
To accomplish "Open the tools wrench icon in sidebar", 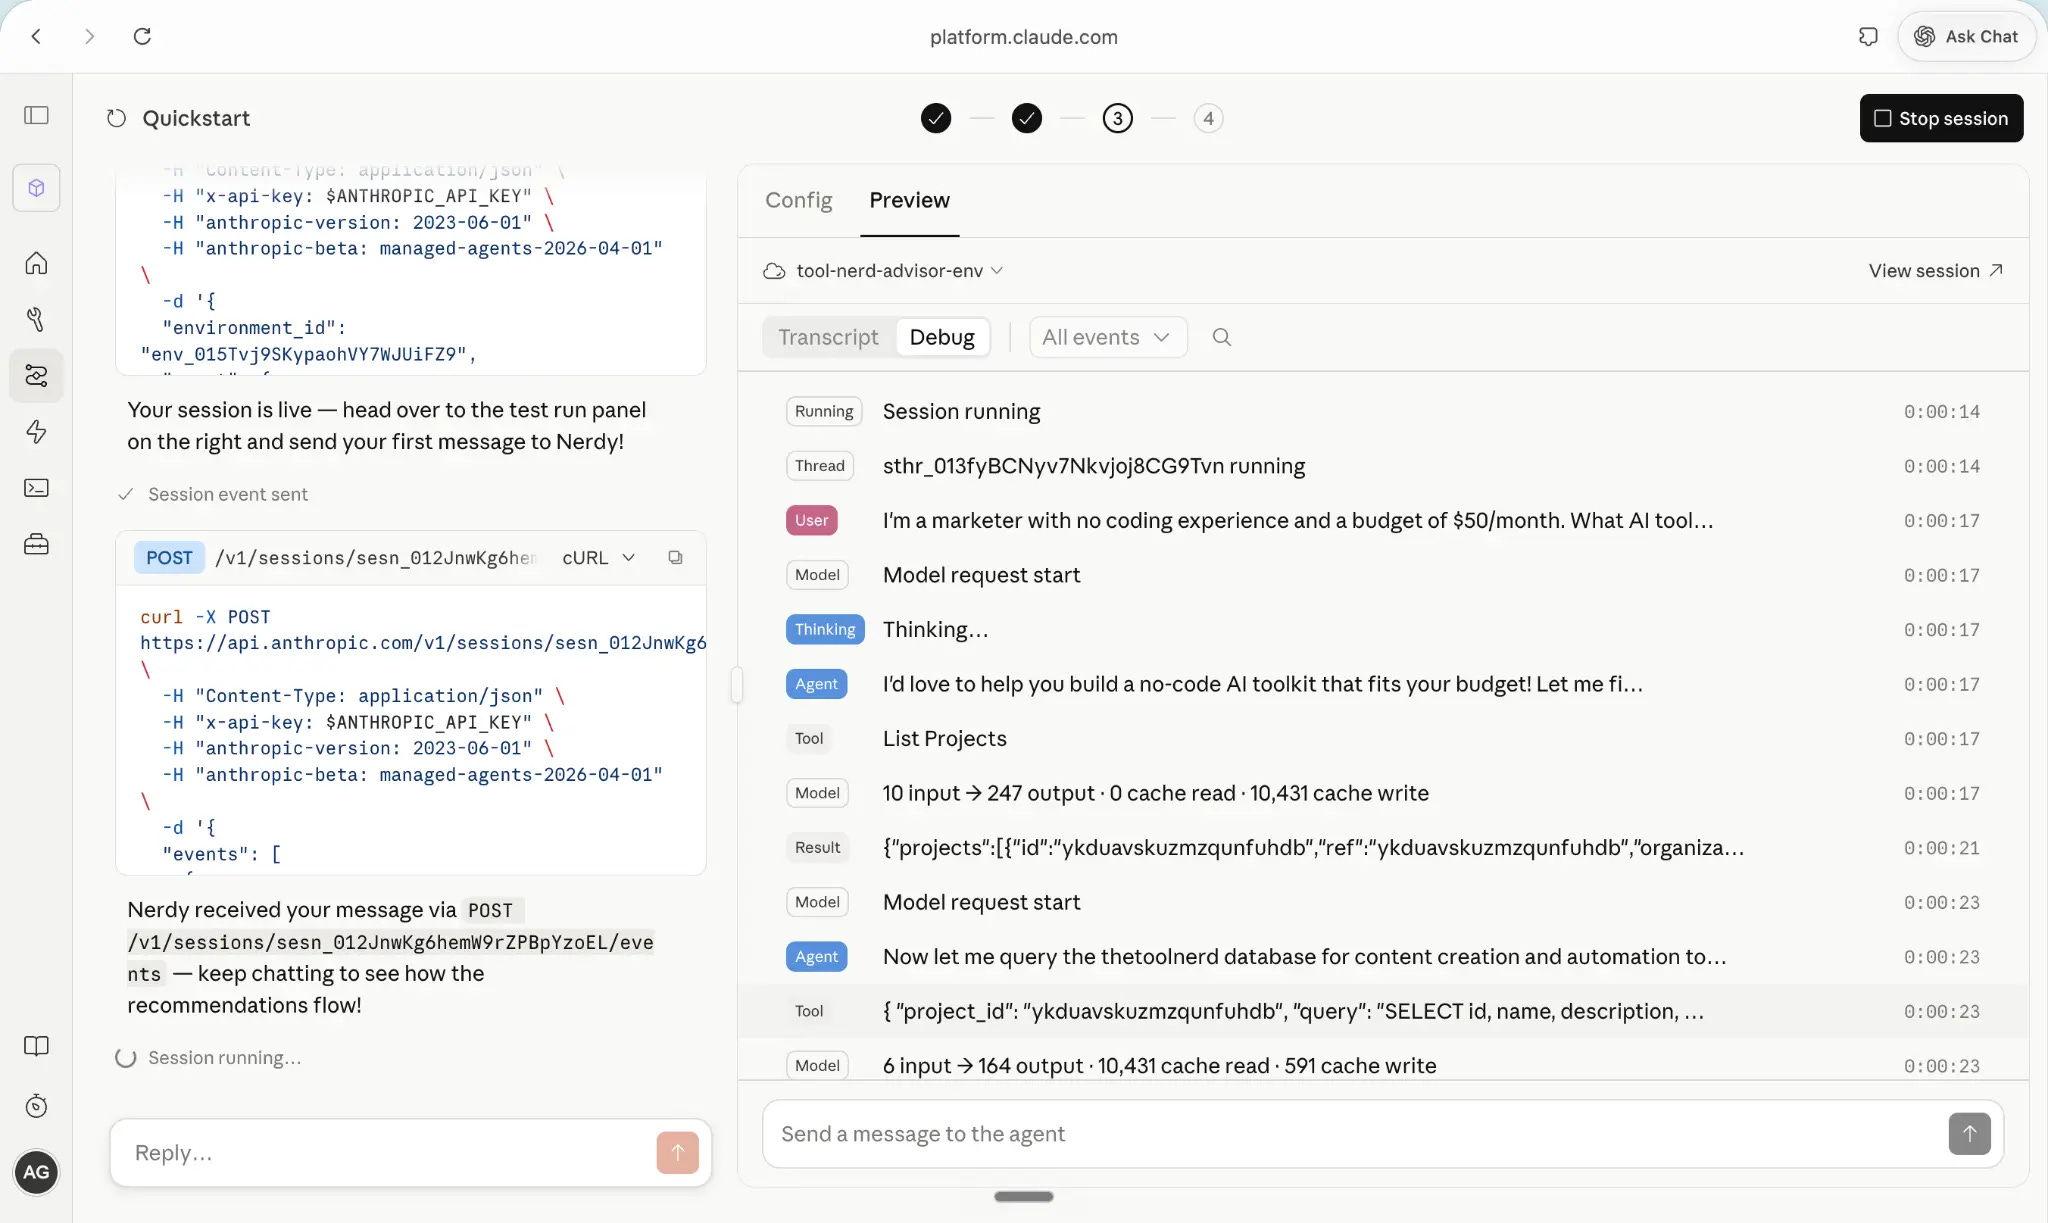I will 36,319.
